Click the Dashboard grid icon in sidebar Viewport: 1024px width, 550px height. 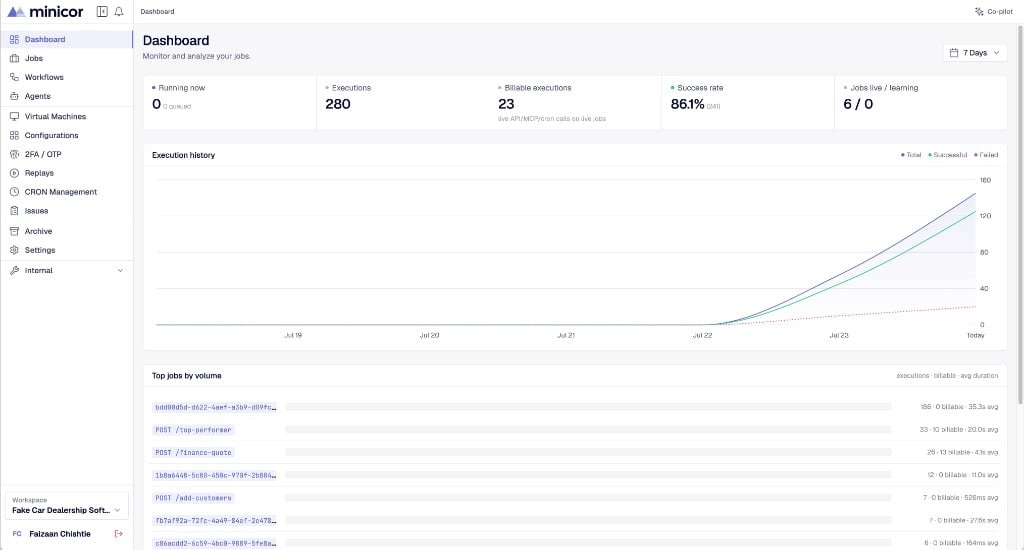pos(14,39)
